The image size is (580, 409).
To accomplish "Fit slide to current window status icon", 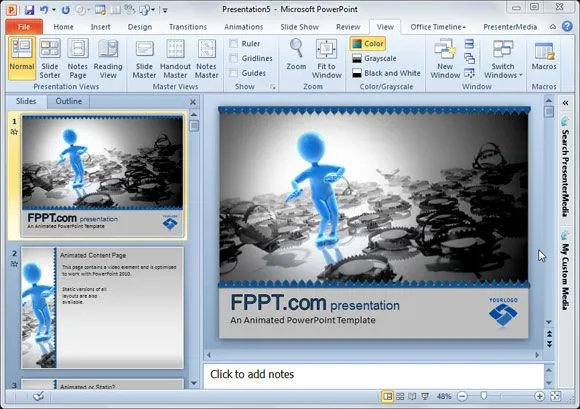I will pyautogui.click(x=555, y=396).
